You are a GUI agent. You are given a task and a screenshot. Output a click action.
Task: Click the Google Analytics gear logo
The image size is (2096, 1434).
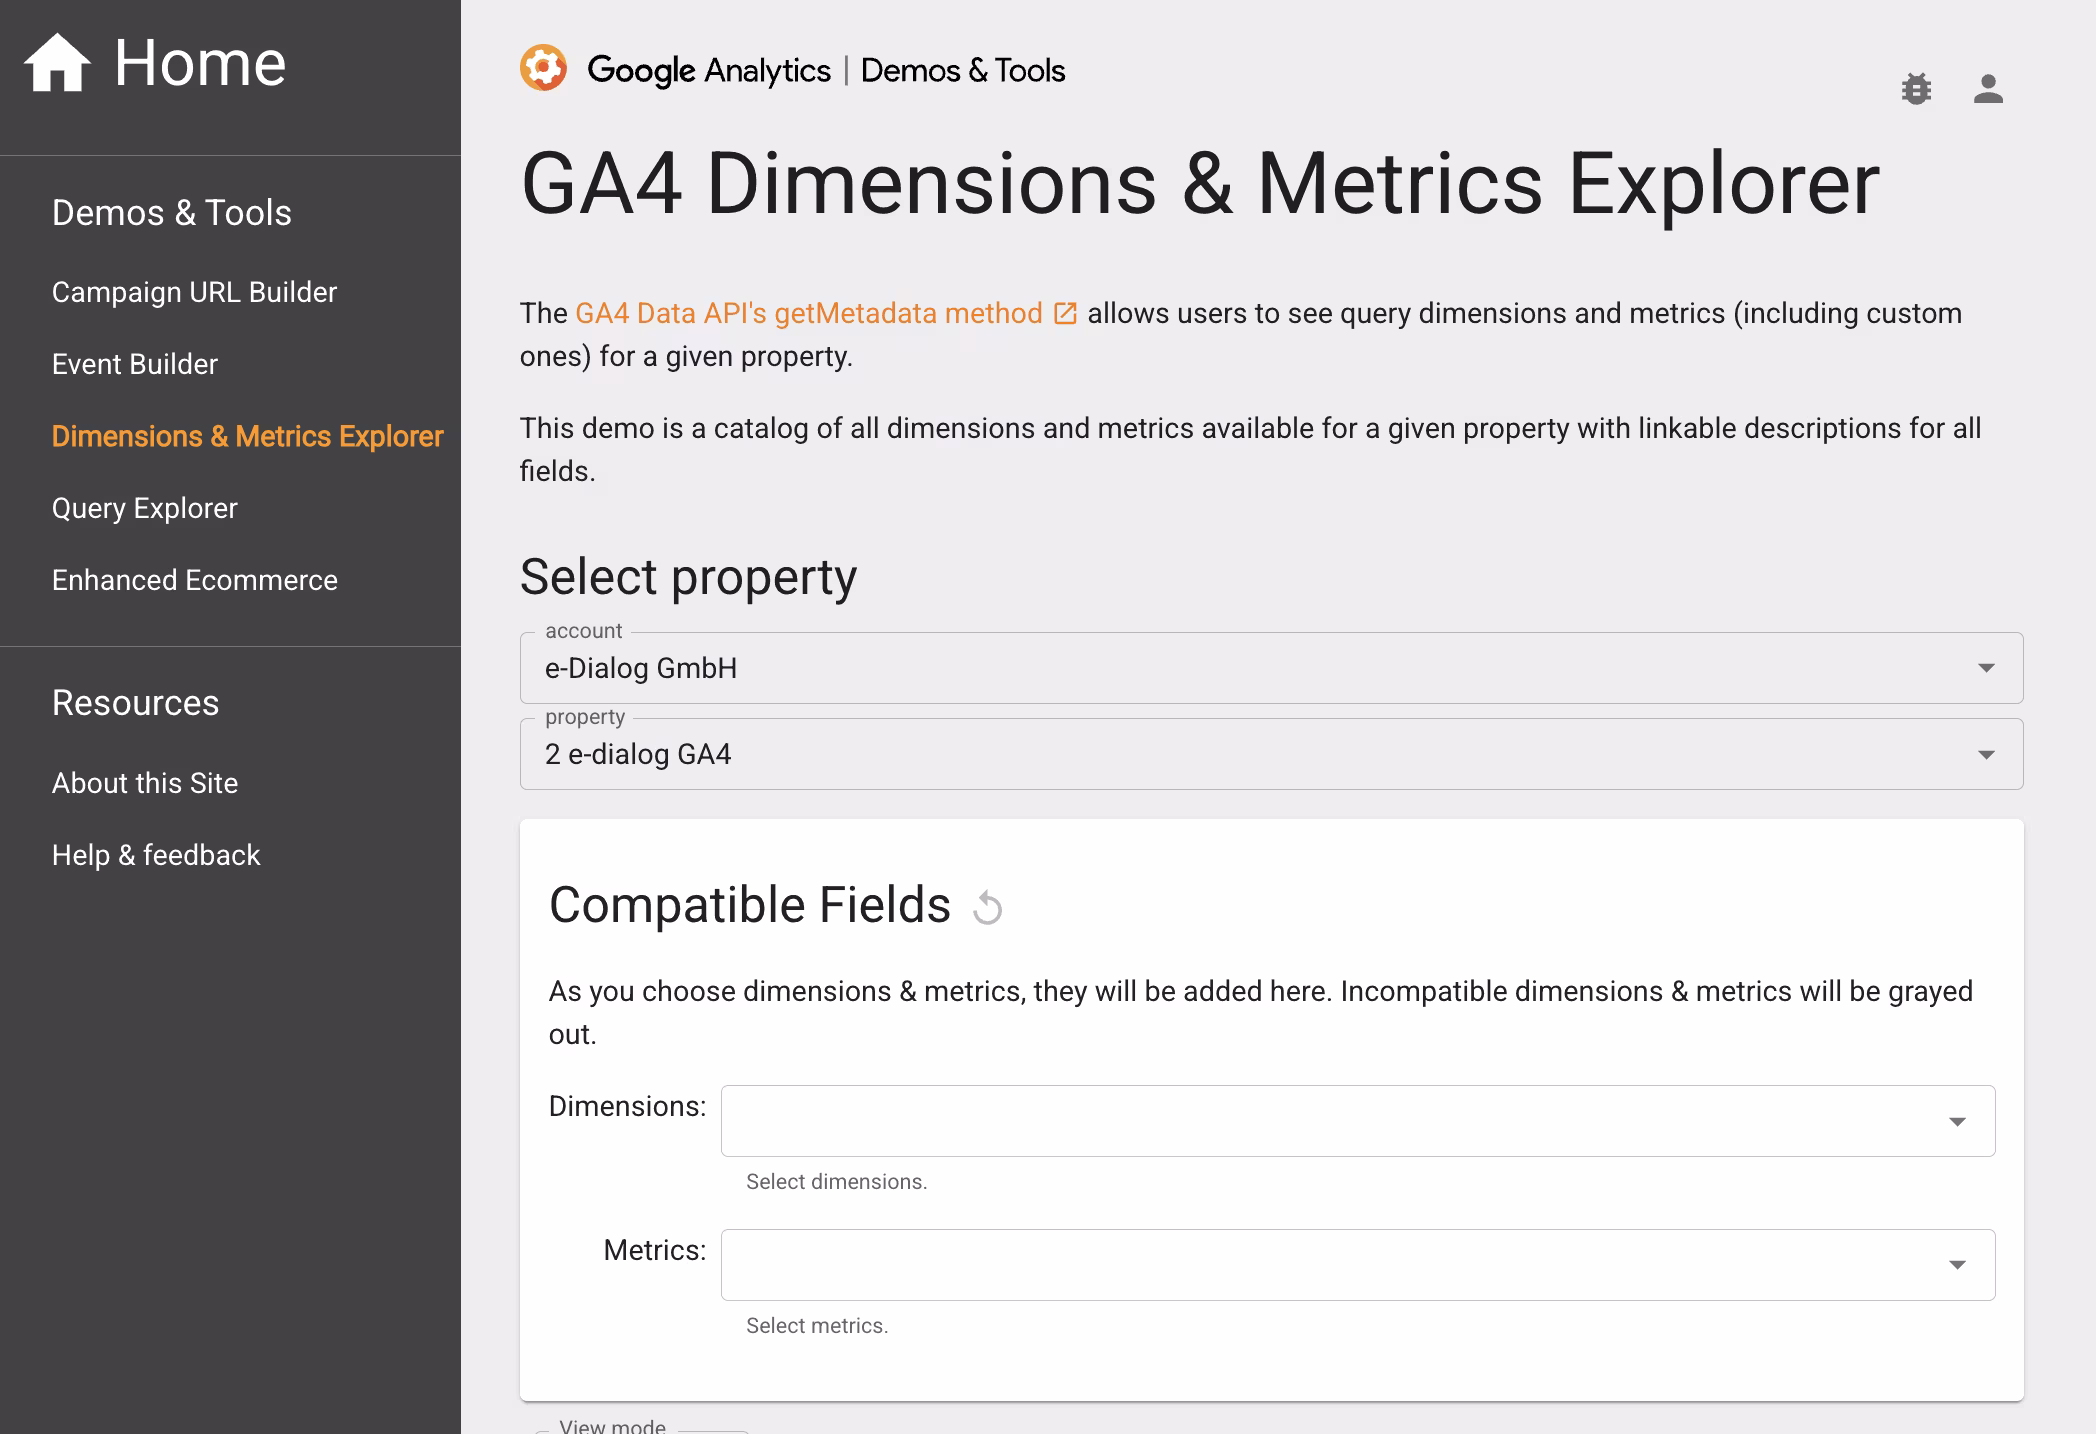tap(543, 68)
